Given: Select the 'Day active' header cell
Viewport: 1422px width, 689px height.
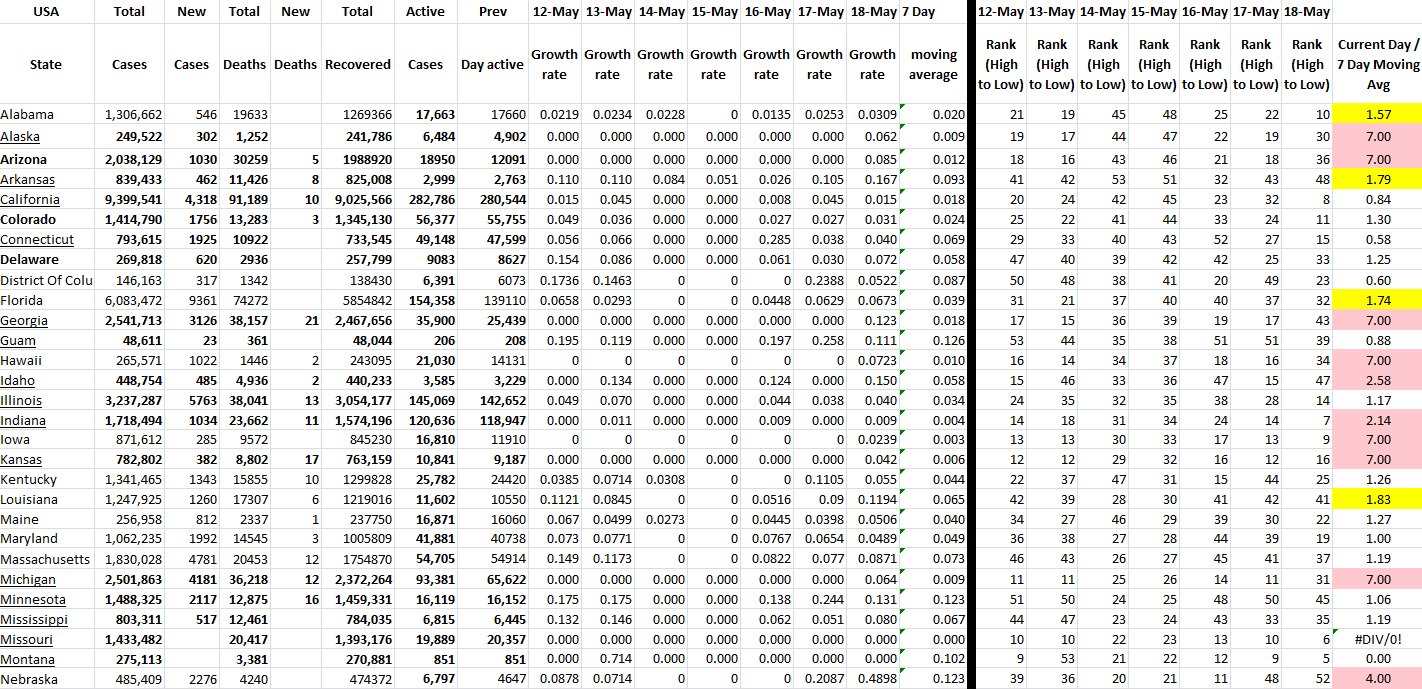Looking at the screenshot, I should tap(492, 64).
